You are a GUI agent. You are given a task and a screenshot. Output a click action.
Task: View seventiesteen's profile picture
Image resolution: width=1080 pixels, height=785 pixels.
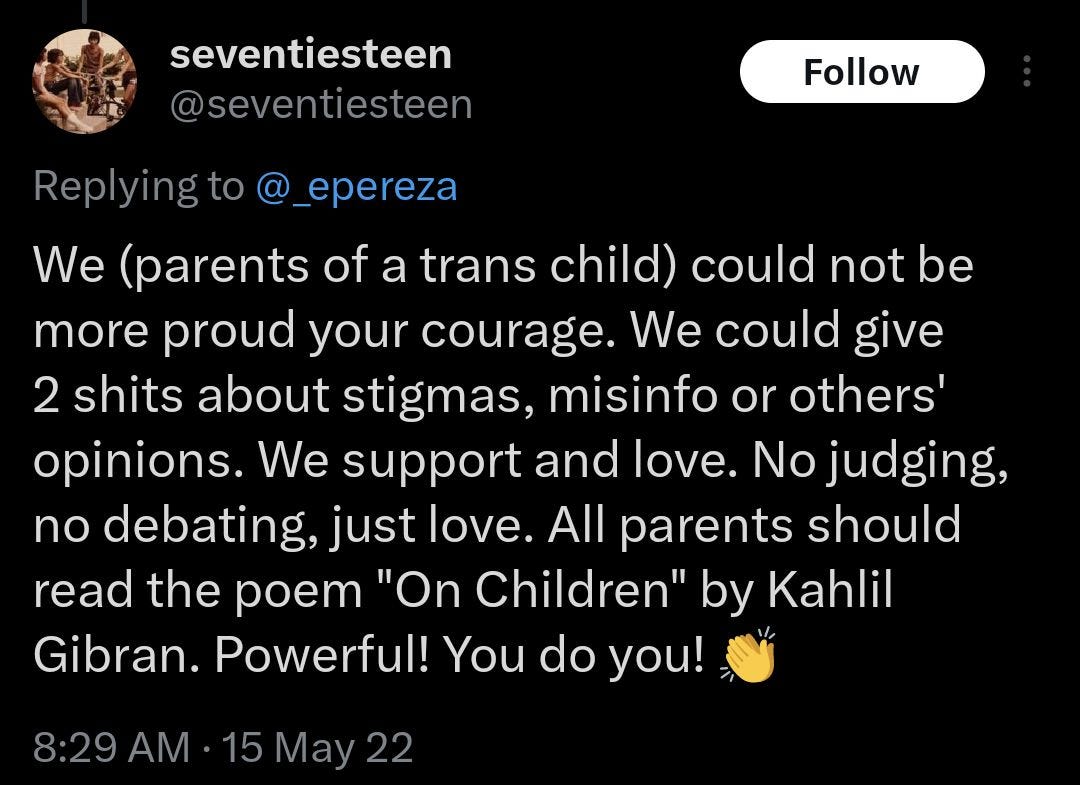pyautogui.click(x=84, y=81)
